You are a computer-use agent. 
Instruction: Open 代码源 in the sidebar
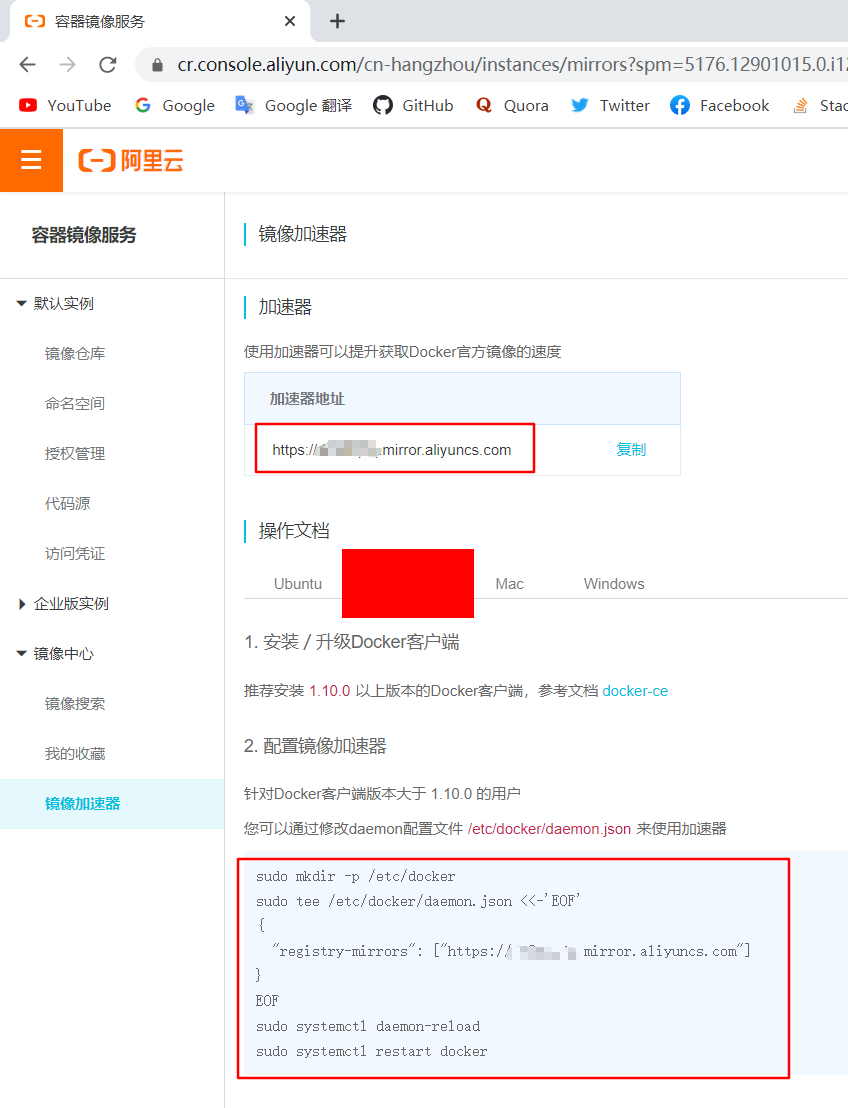(68, 503)
